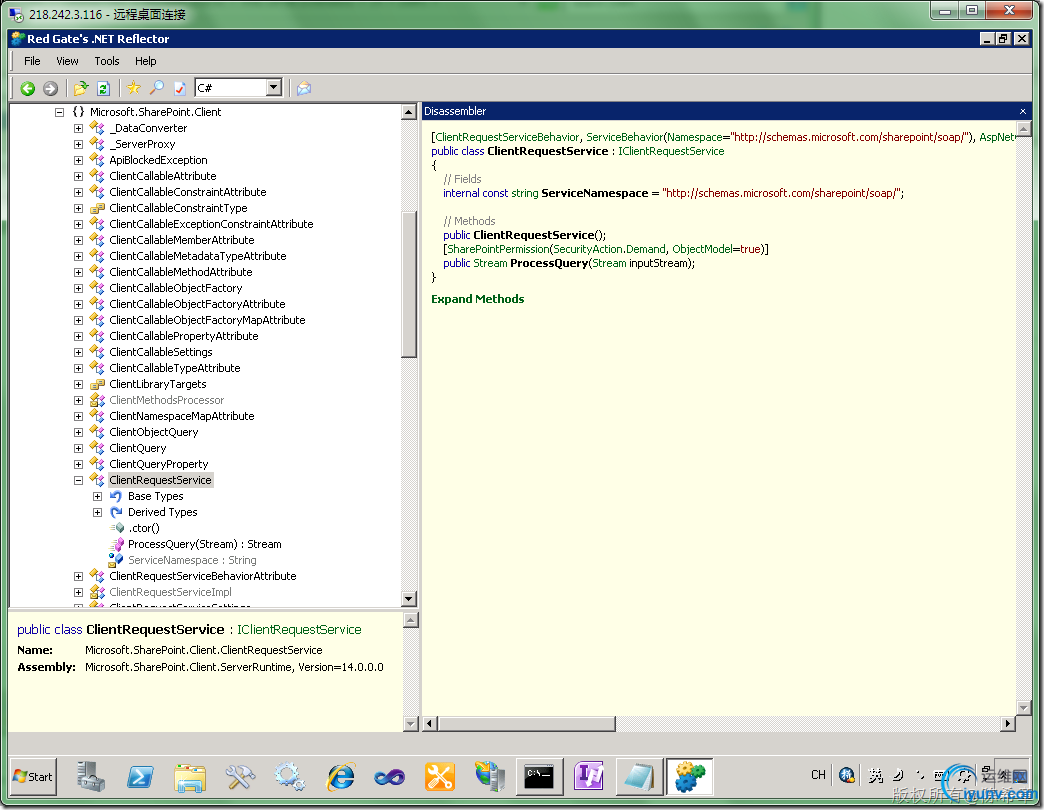
Task: Expand the ClientObjectQuery tree node
Action: point(78,432)
